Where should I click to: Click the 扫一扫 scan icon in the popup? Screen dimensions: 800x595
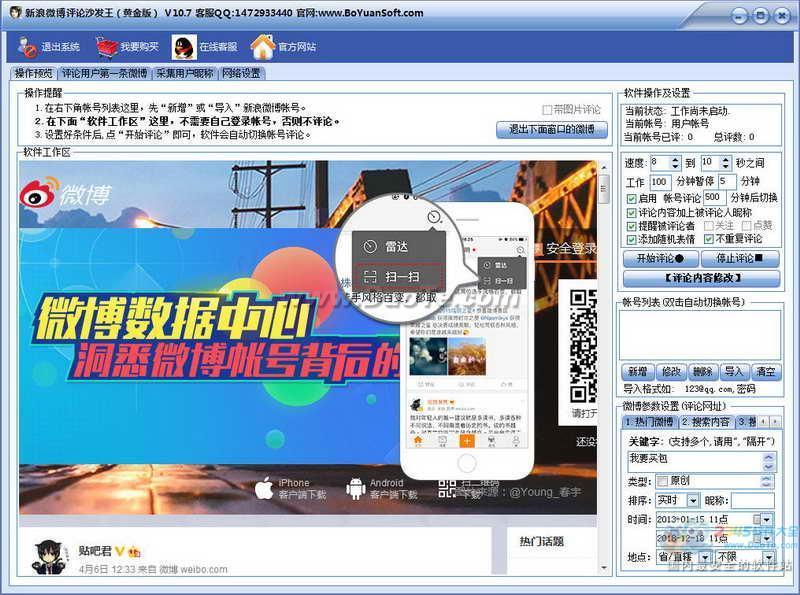[x=369, y=277]
